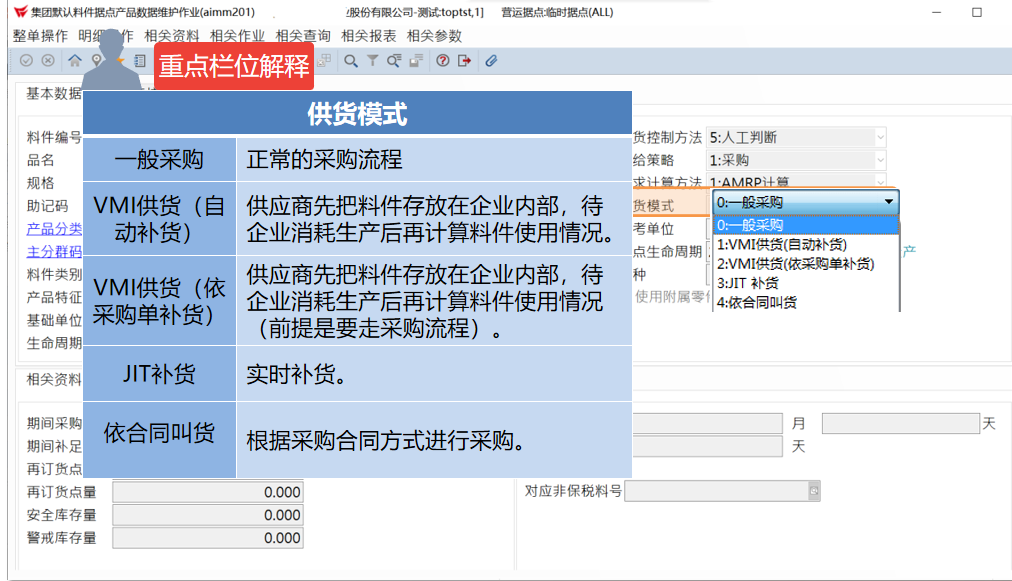This screenshot has width=1012, height=581.
Task: Open the list document toolbar icon
Action: tap(139, 61)
